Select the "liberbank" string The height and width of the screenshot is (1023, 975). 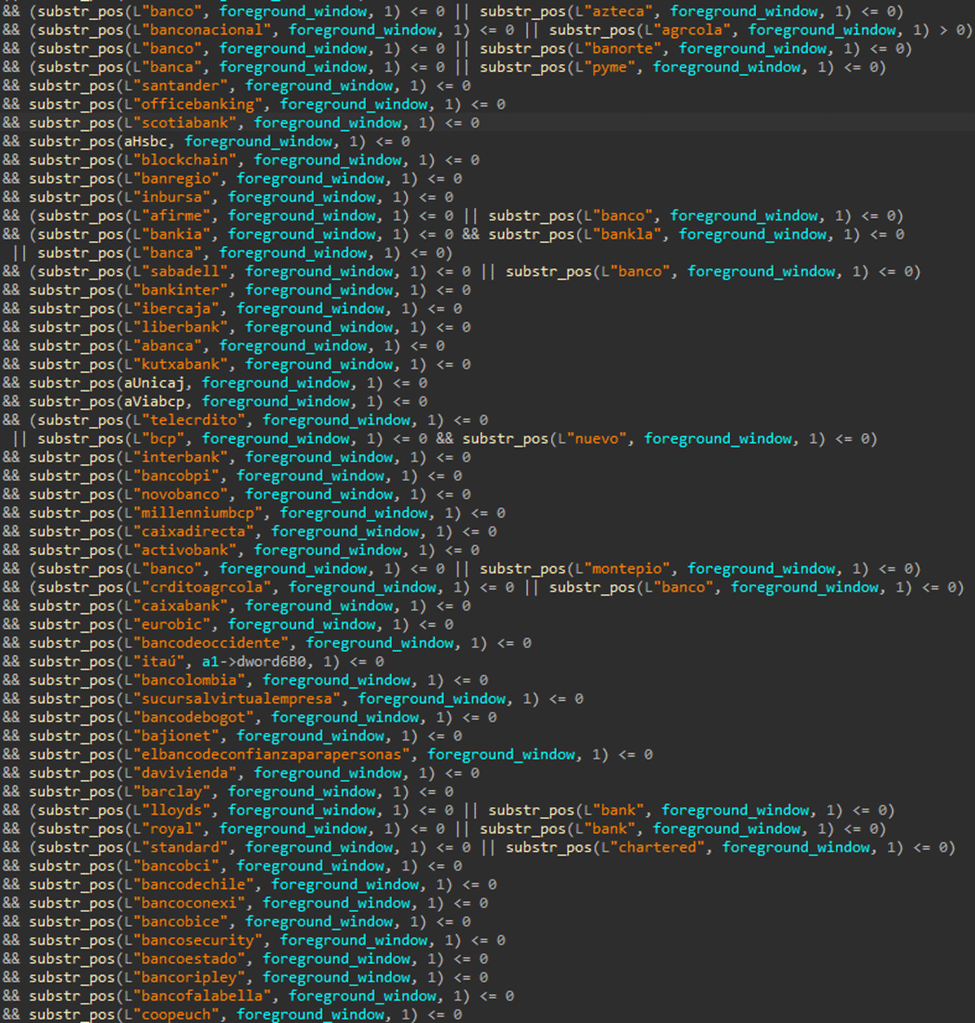[x=180, y=328]
